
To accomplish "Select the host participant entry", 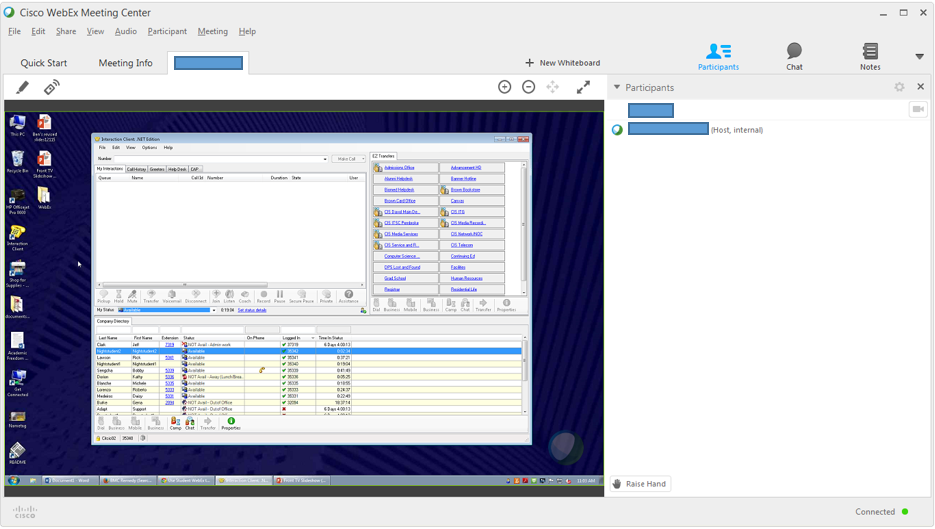I will [689, 129].
